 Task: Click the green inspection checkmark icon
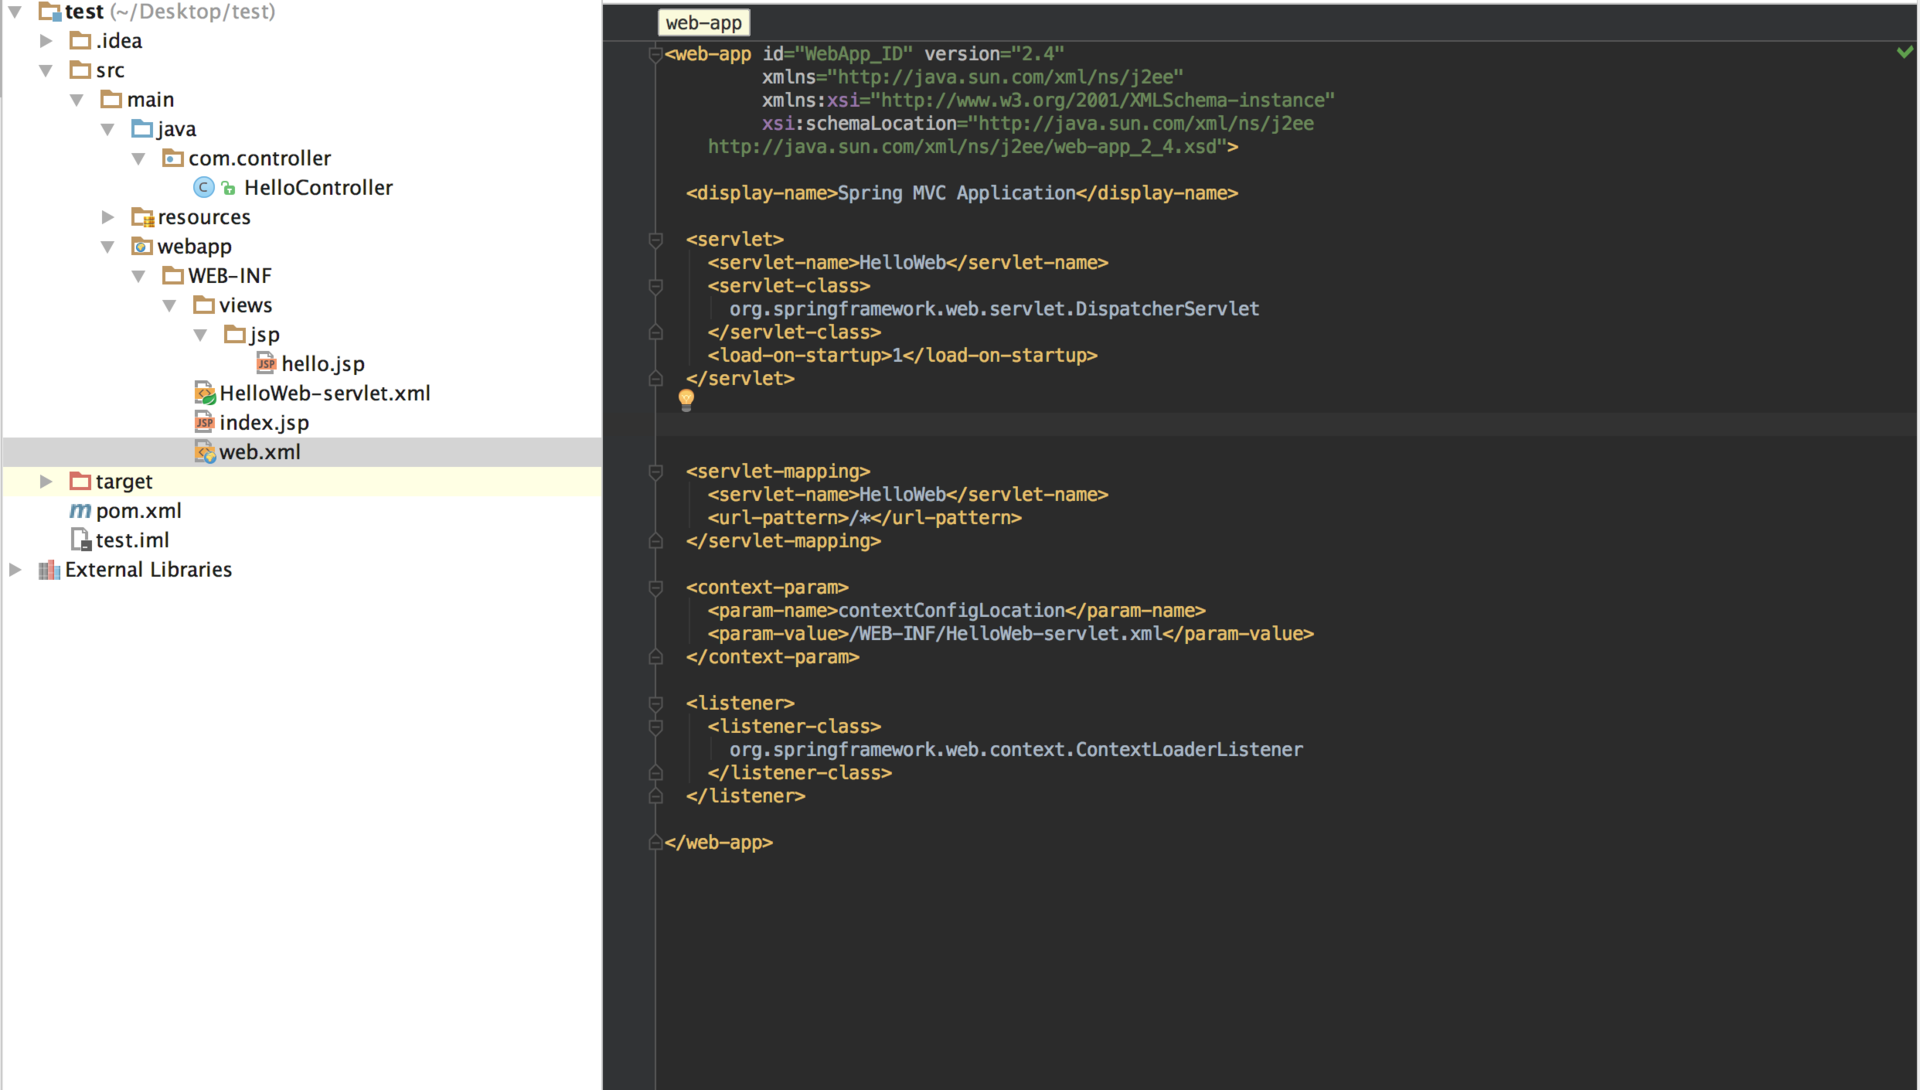[1904, 52]
